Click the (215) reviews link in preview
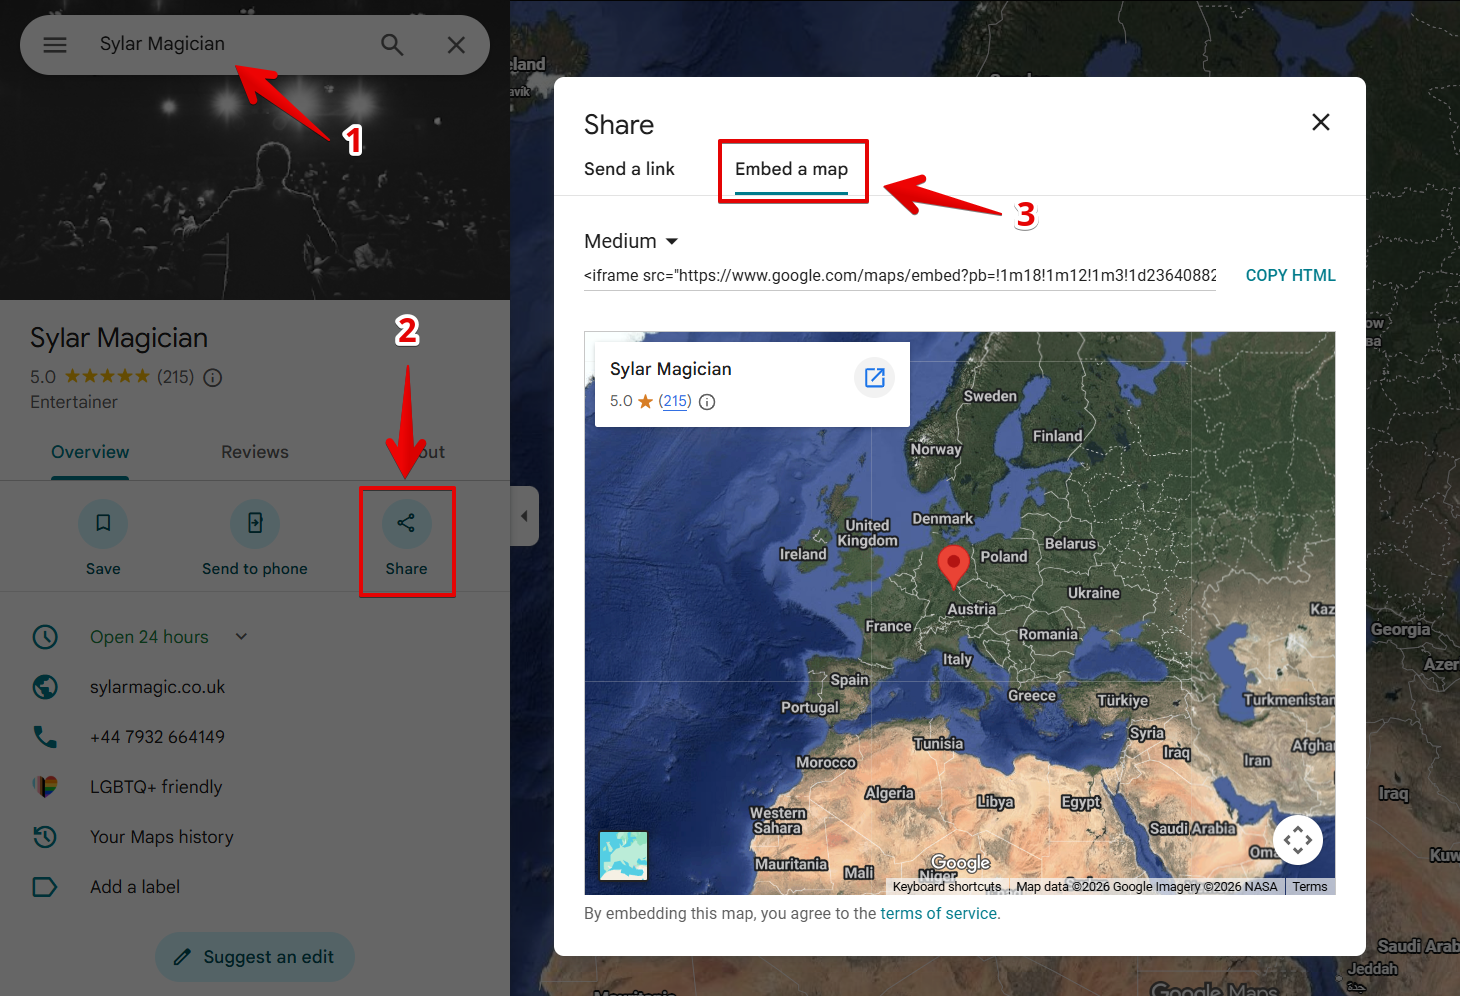This screenshot has width=1460, height=996. click(675, 401)
